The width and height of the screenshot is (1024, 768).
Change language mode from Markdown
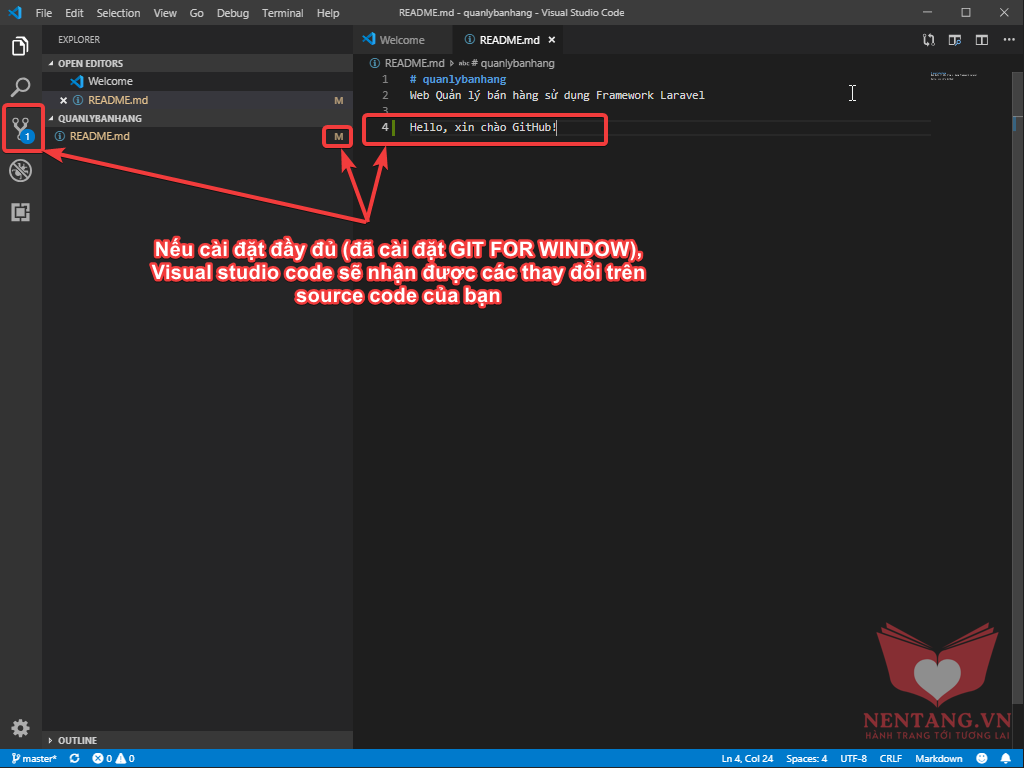click(x=938, y=759)
